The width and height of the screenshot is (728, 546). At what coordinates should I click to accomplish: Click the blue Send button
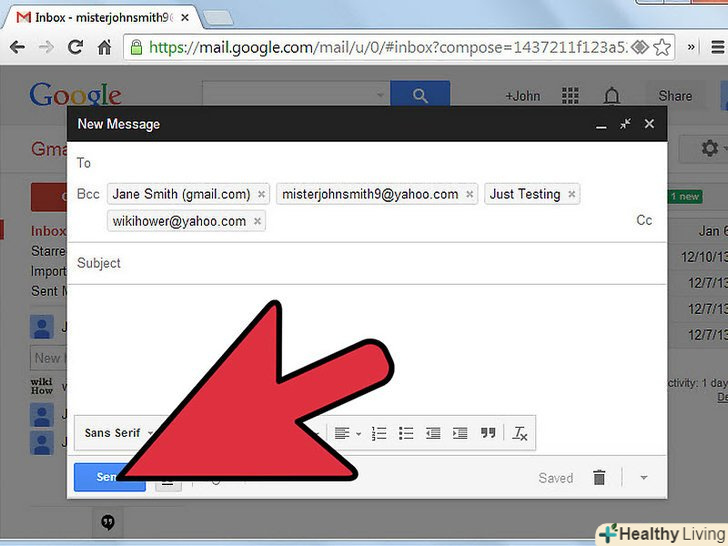(x=110, y=477)
